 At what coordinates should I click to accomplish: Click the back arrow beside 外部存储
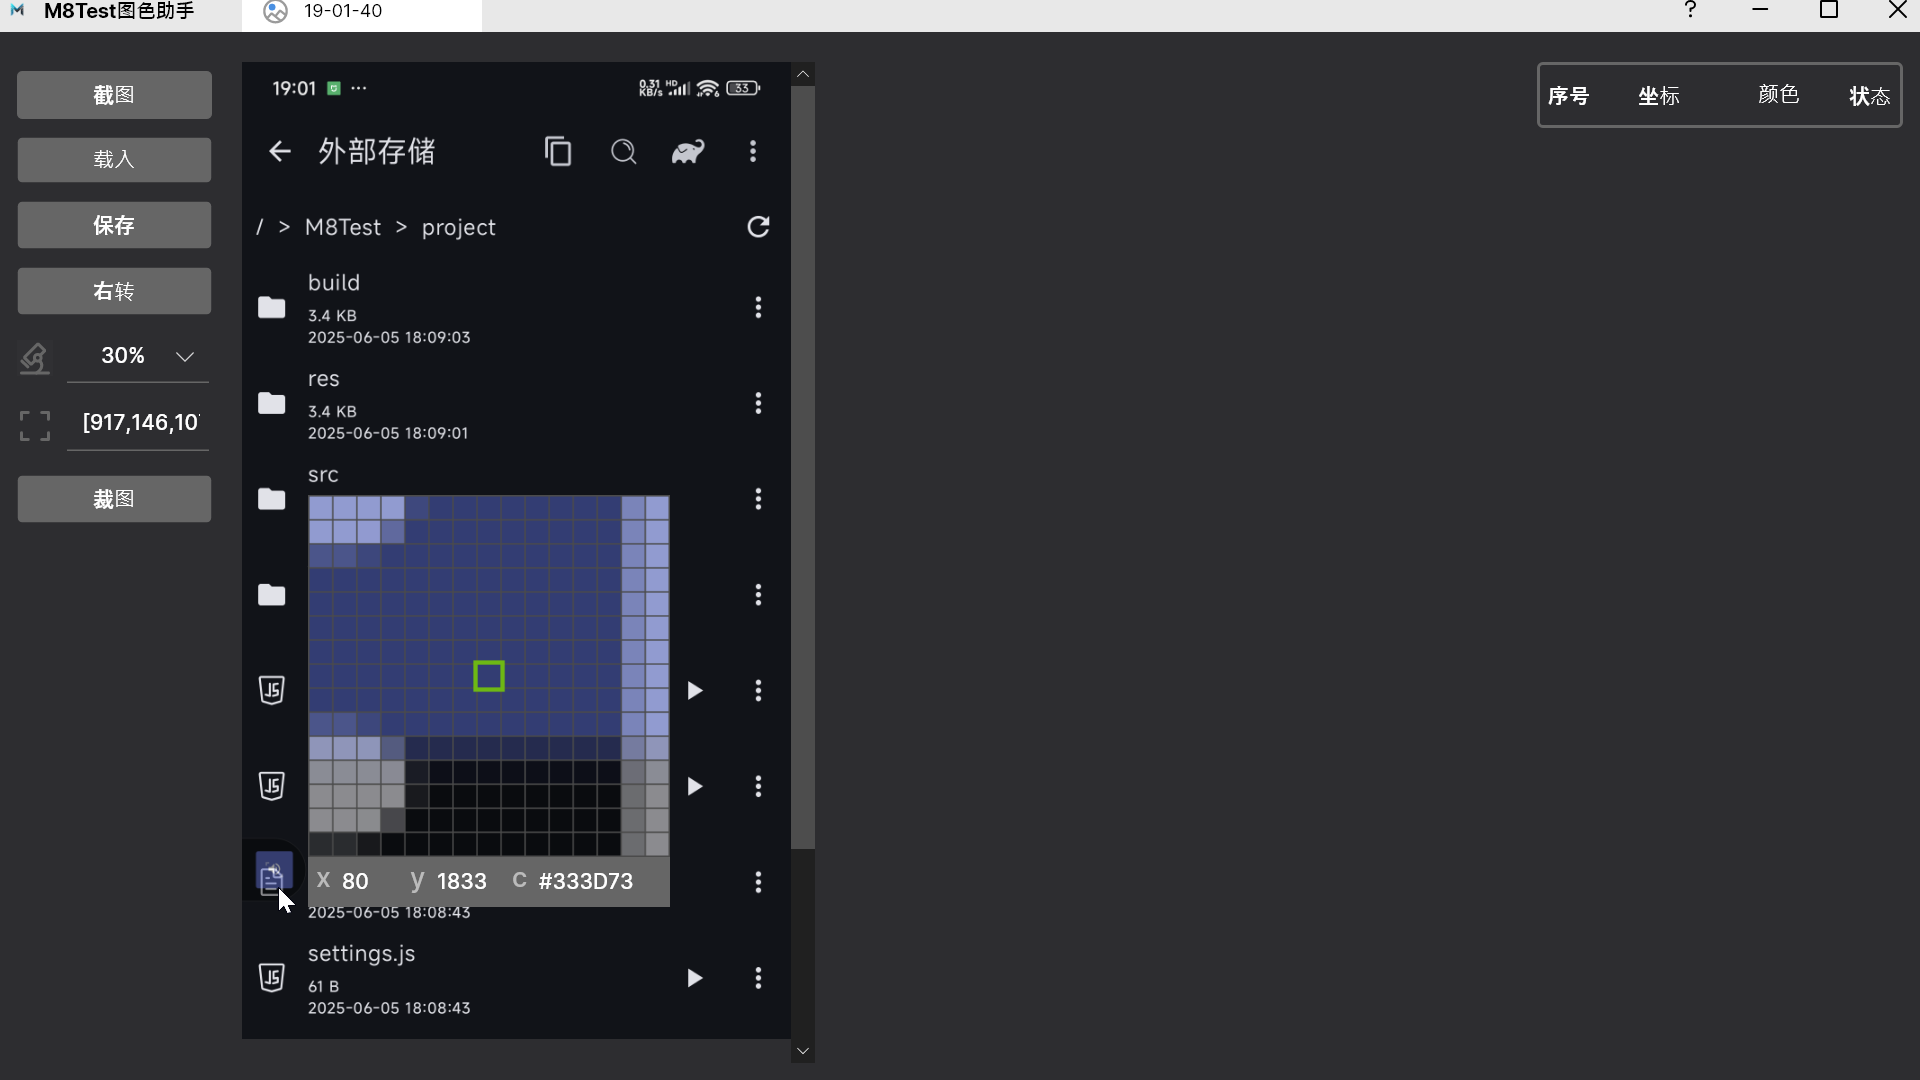pyautogui.click(x=279, y=152)
